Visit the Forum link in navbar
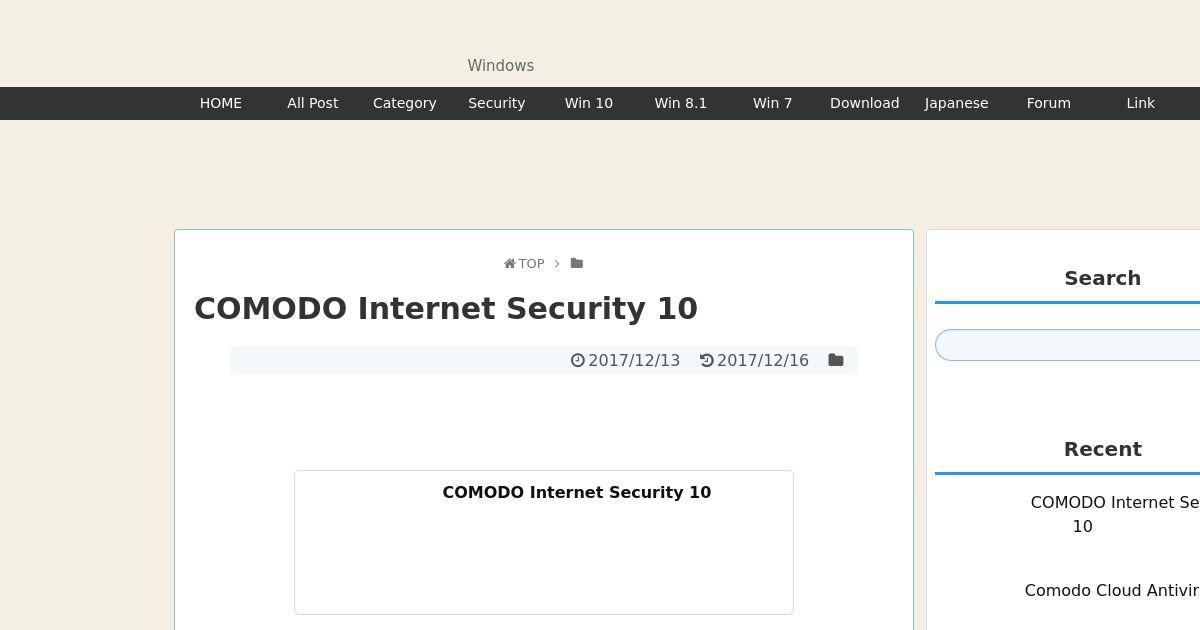Viewport: 1200px width, 630px height. 1049,103
